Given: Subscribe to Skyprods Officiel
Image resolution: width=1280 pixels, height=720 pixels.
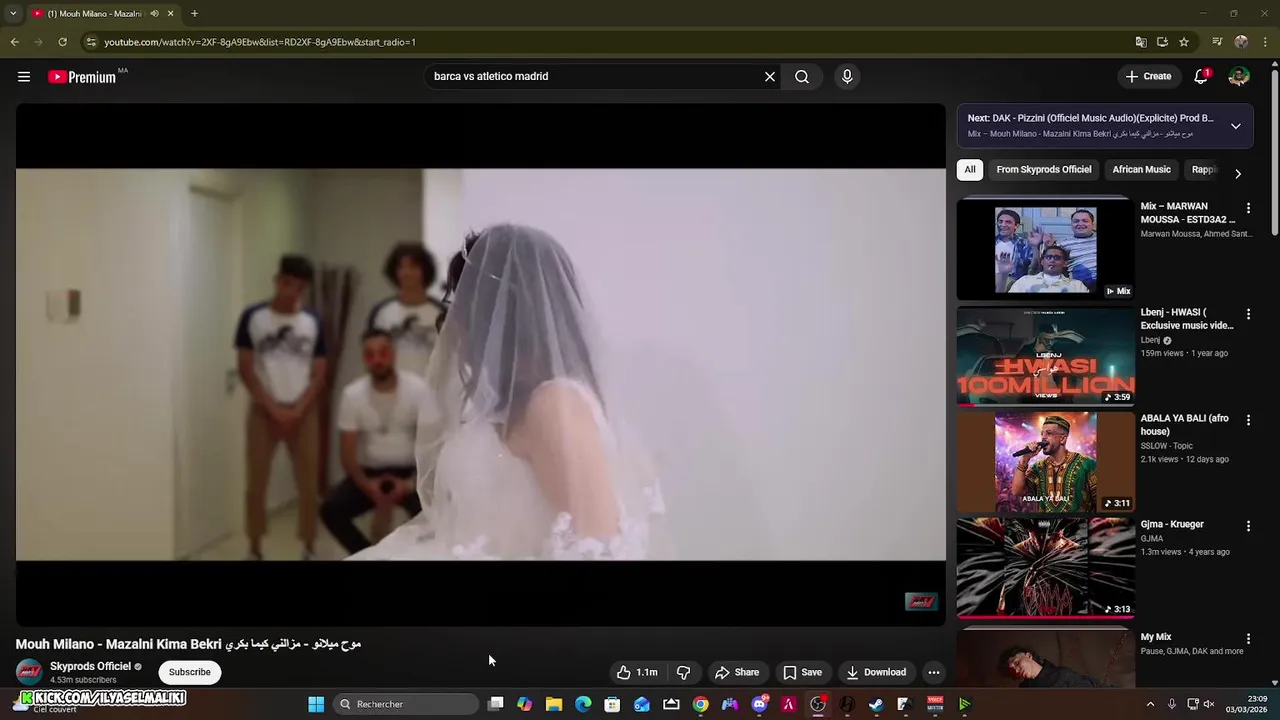Looking at the screenshot, I should click(190, 672).
